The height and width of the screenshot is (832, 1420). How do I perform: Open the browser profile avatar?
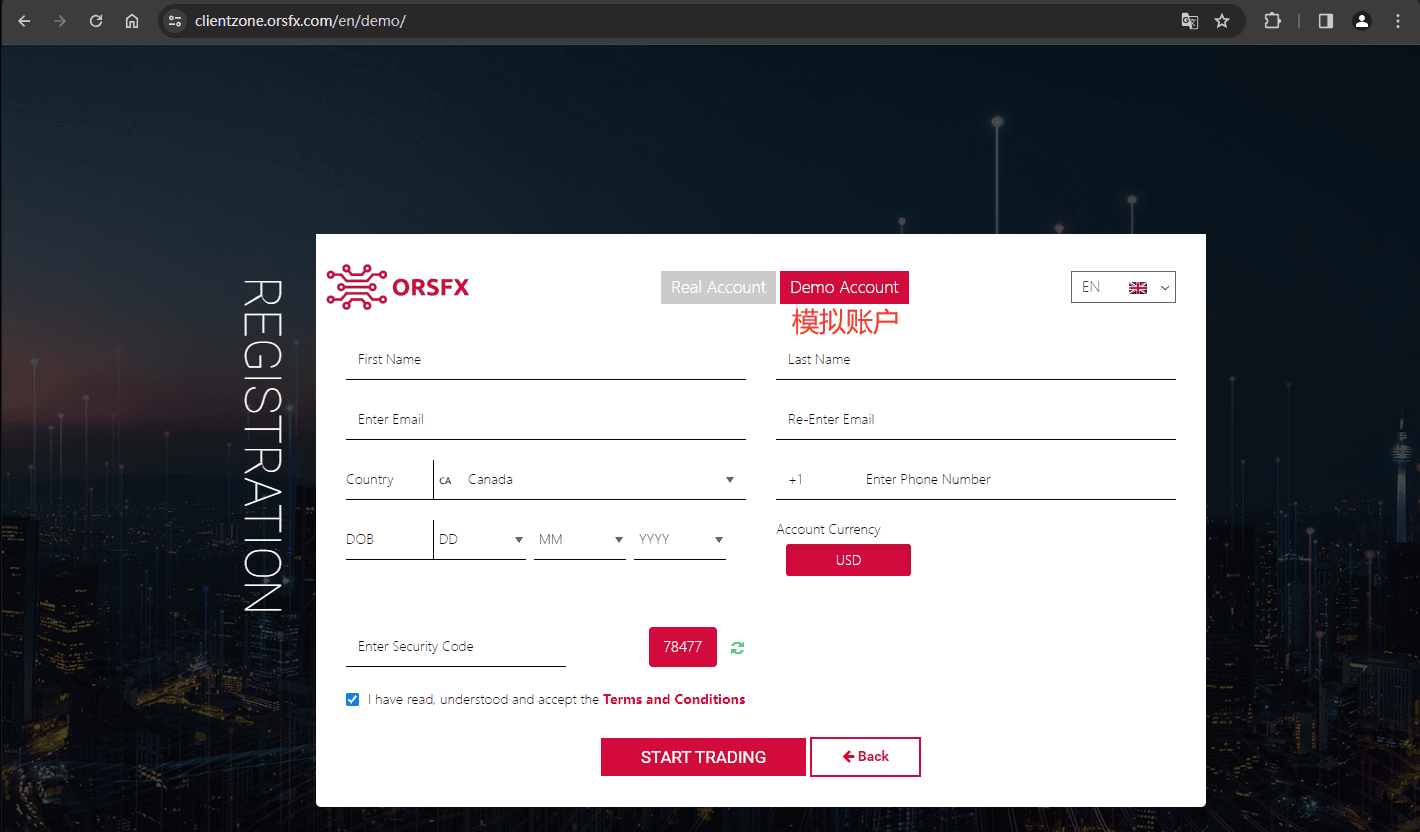pos(1362,21)
